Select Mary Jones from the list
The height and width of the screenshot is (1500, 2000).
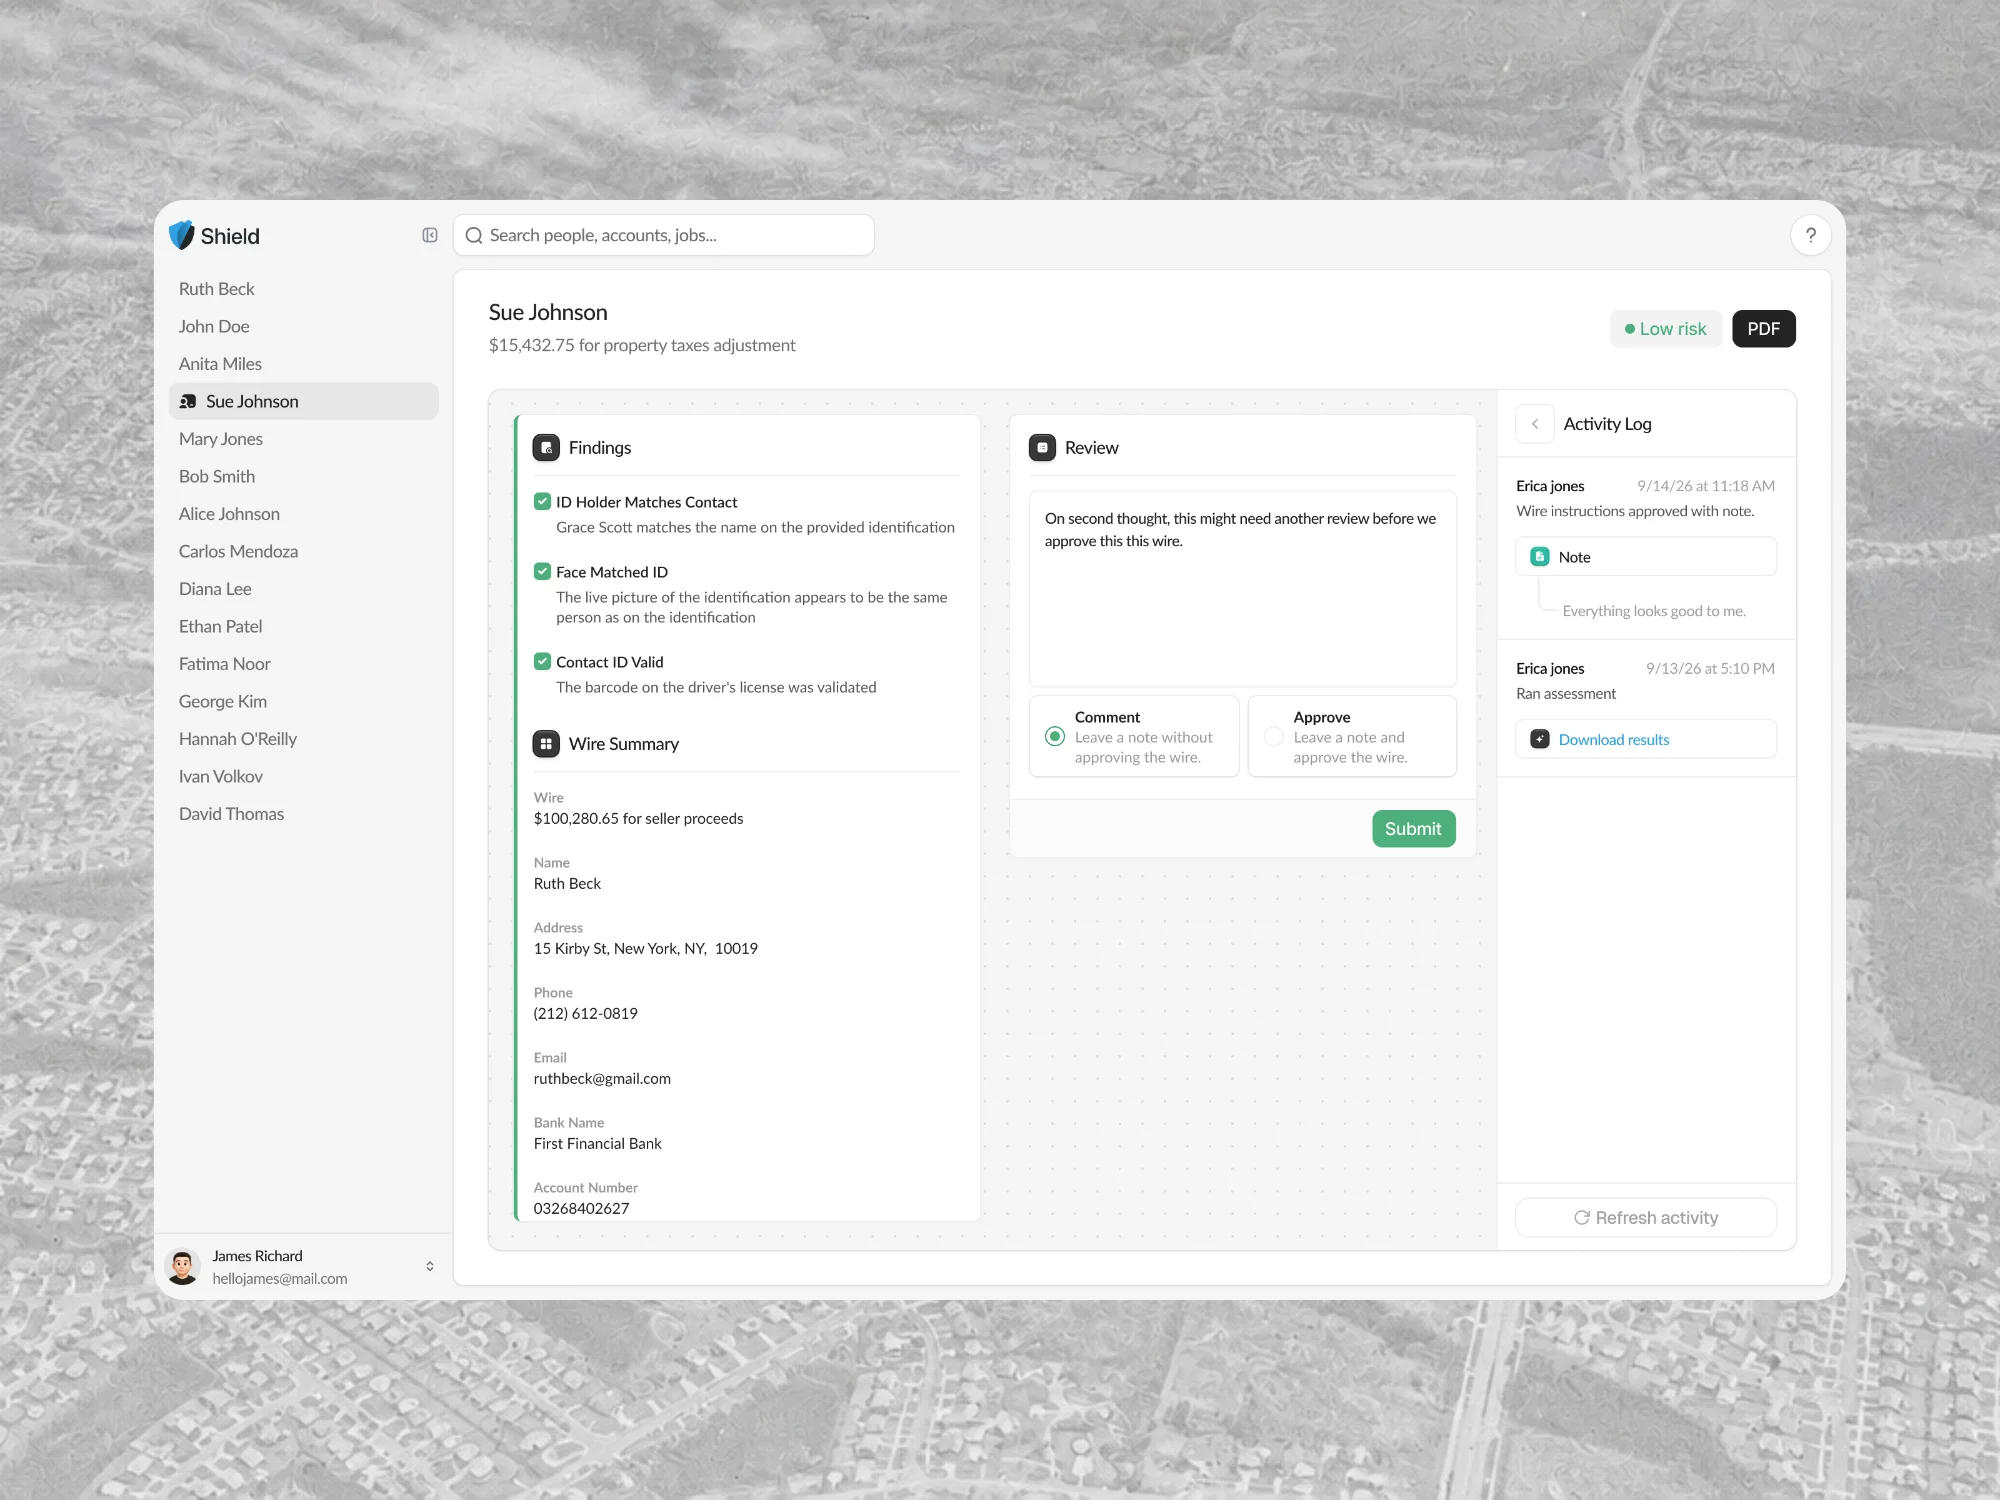pyautogui.click(x=221, y=439)
